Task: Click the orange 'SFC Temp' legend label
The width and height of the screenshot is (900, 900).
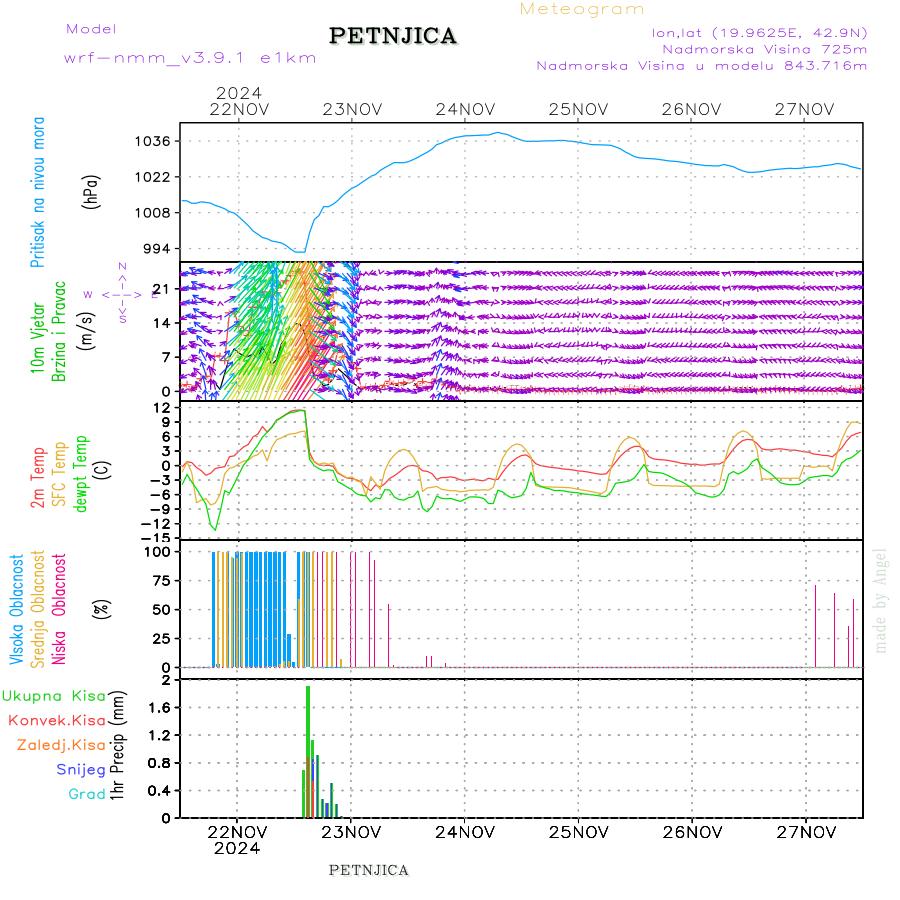Action: click(x=60, y=474)
